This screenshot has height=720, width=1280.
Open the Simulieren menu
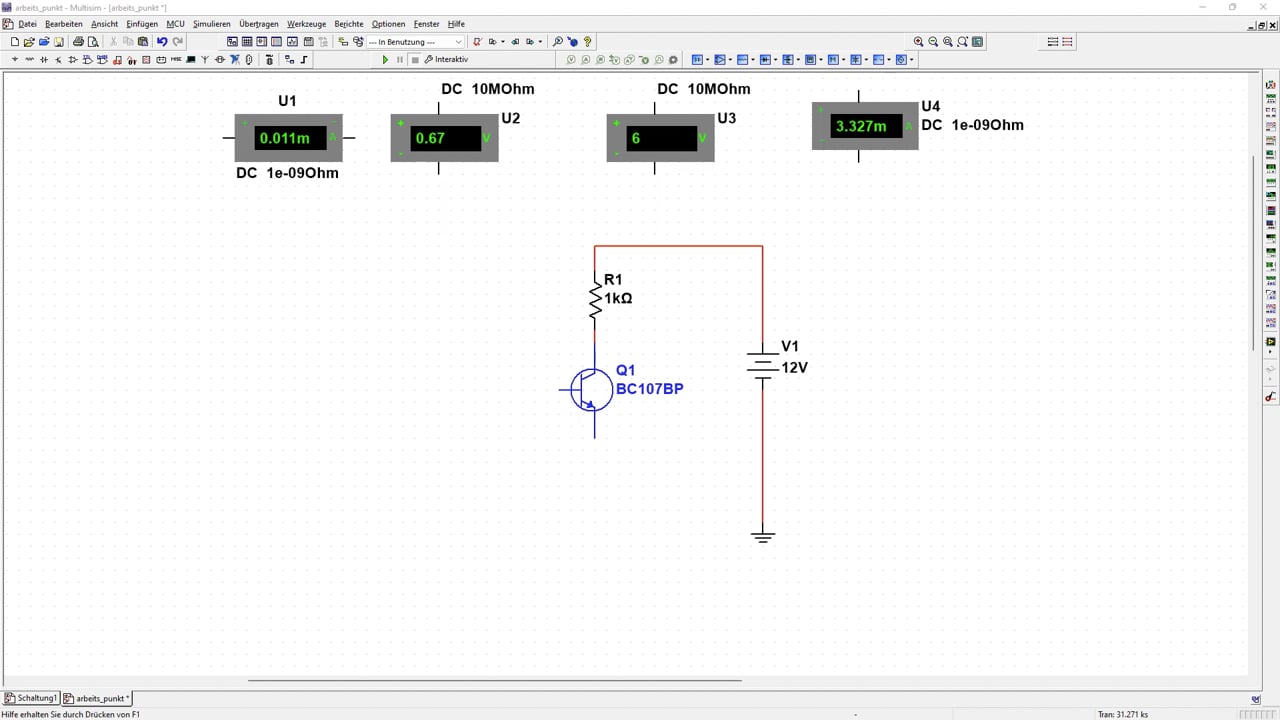point(211,24)
